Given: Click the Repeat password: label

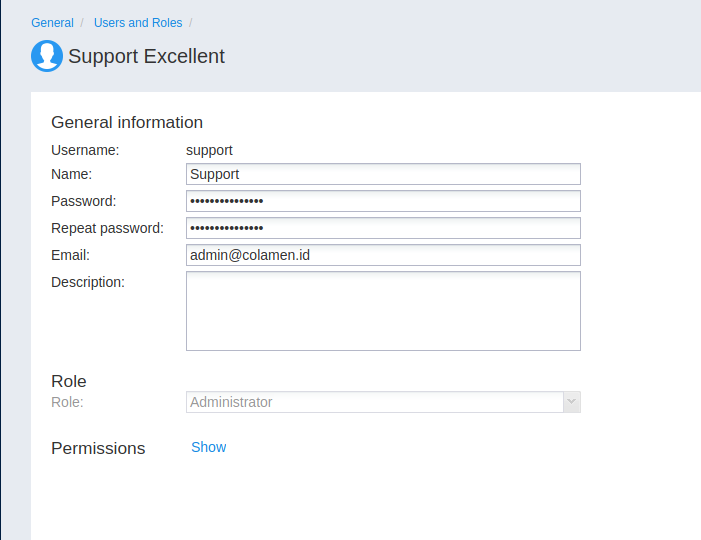Looking at the screenshot, I should (x=107, y=228).
